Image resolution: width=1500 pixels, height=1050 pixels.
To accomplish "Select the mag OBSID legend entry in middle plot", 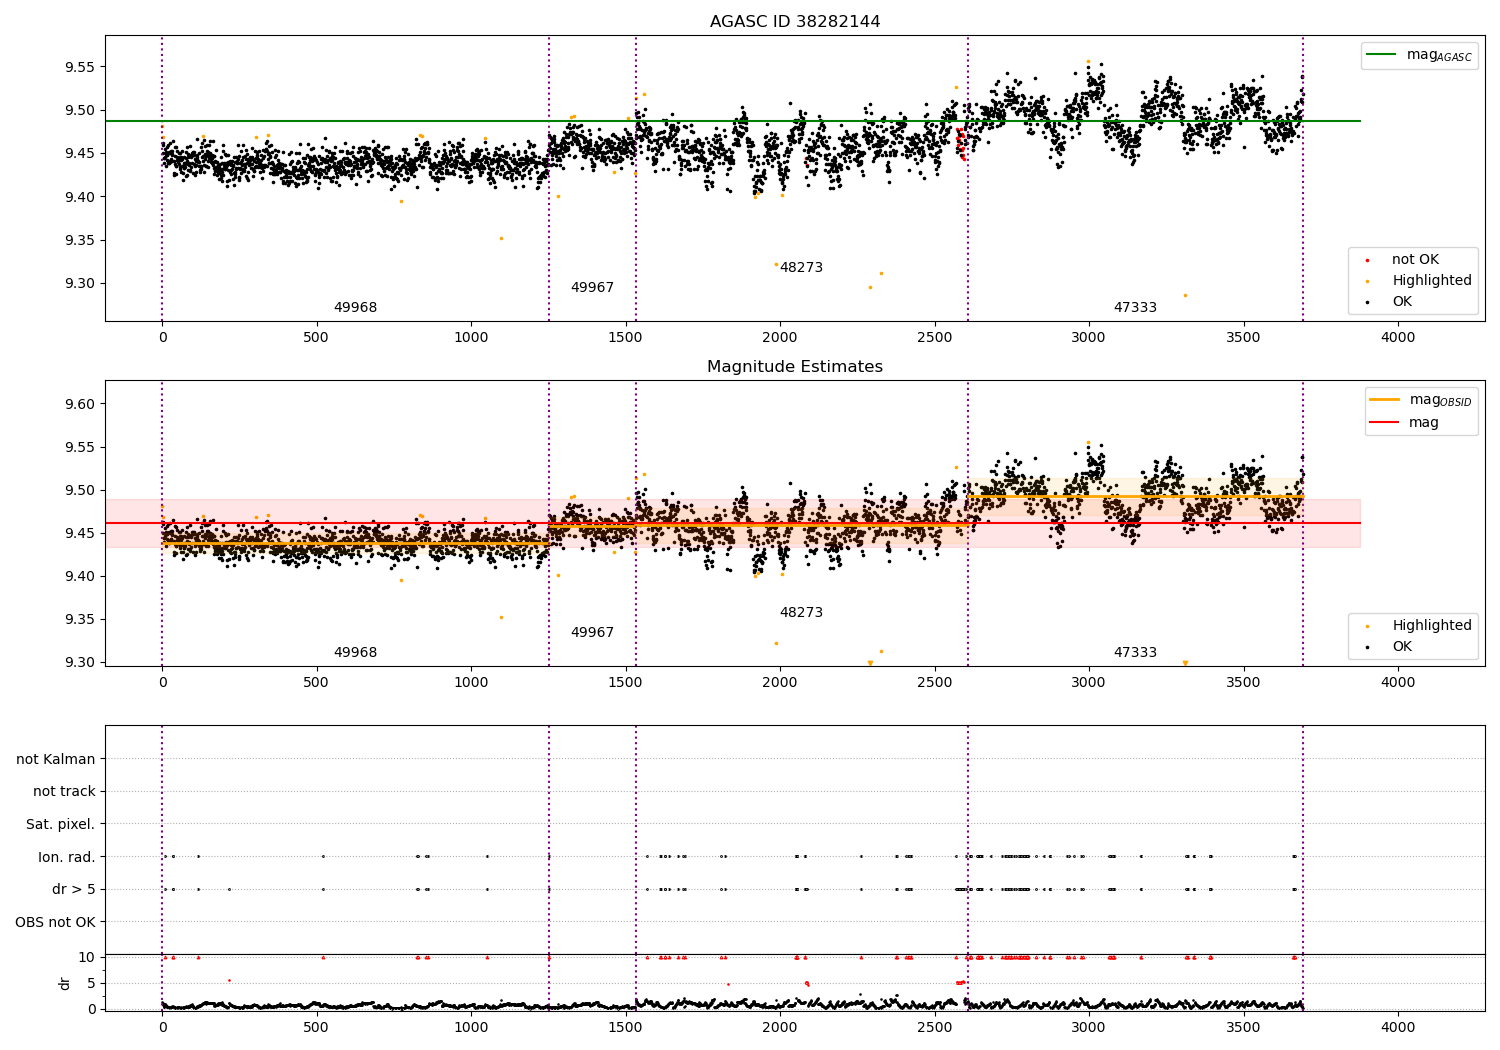I will (x=1421, y=400).
